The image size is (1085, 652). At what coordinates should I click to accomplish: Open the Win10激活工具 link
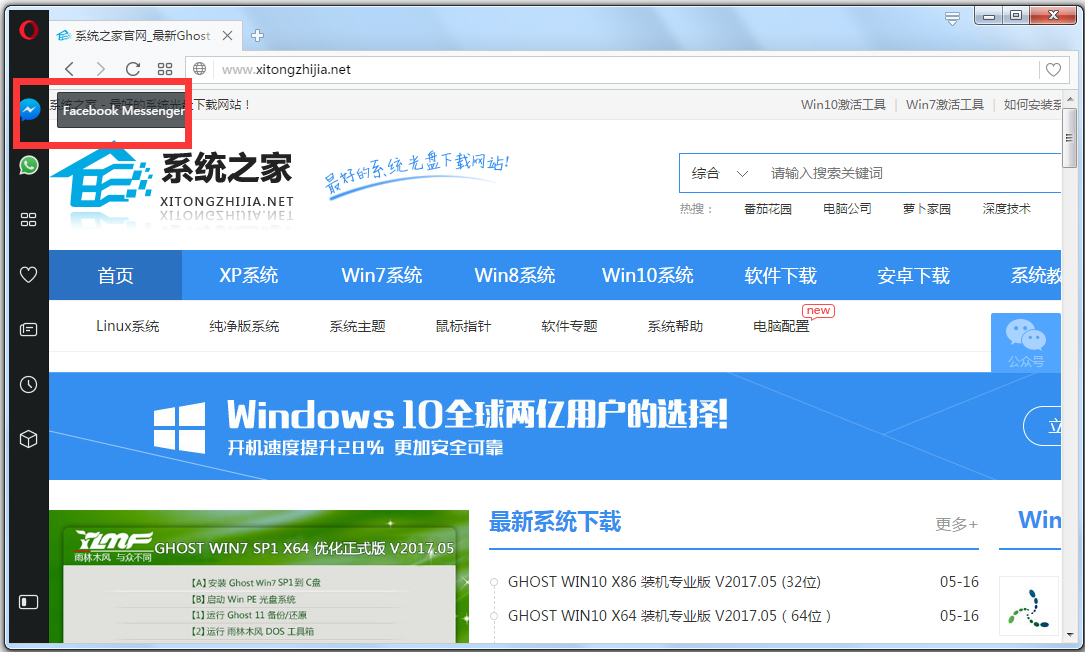tap(843, 105)
